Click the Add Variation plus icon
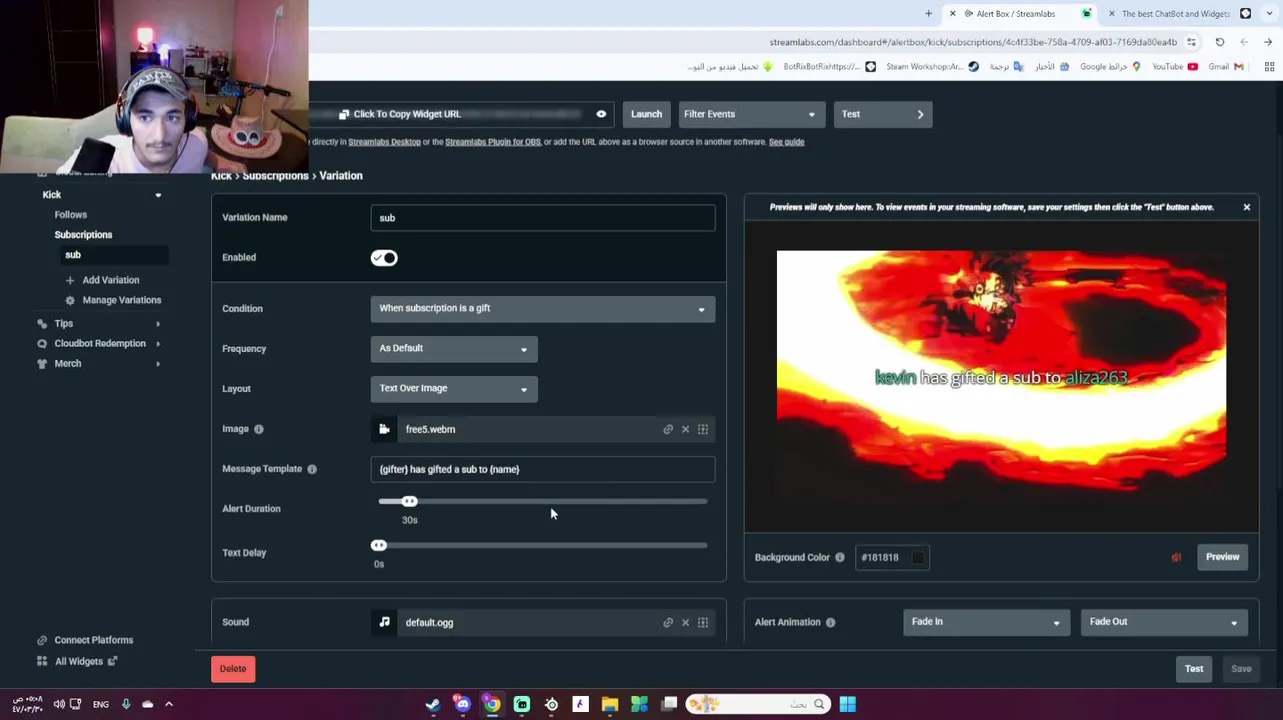 point(70,280)
